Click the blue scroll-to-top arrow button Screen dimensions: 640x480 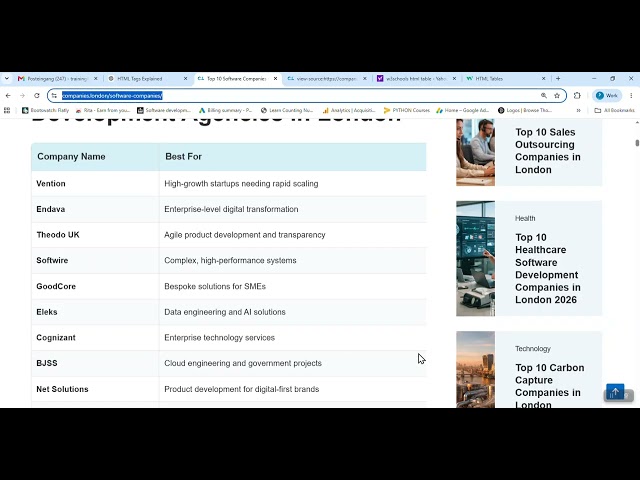pos(615,392)
